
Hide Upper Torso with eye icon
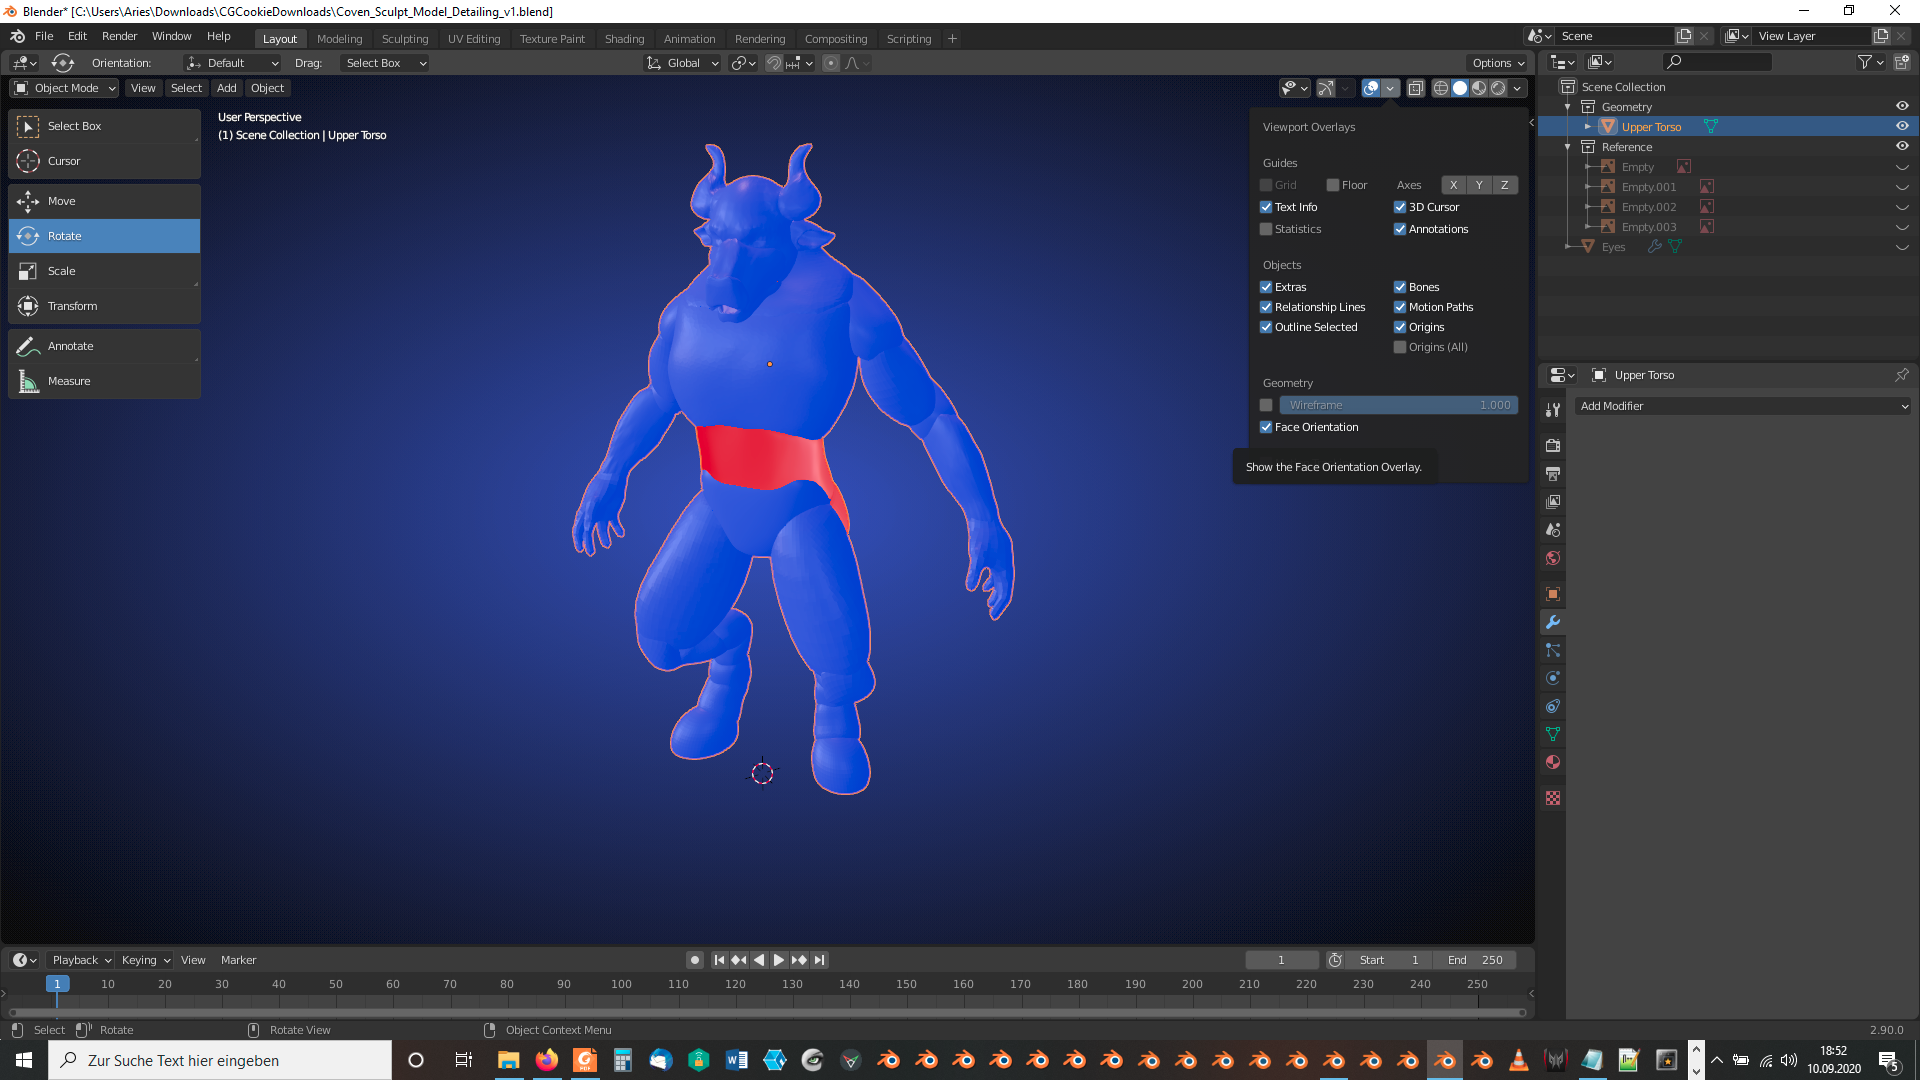1902,126
